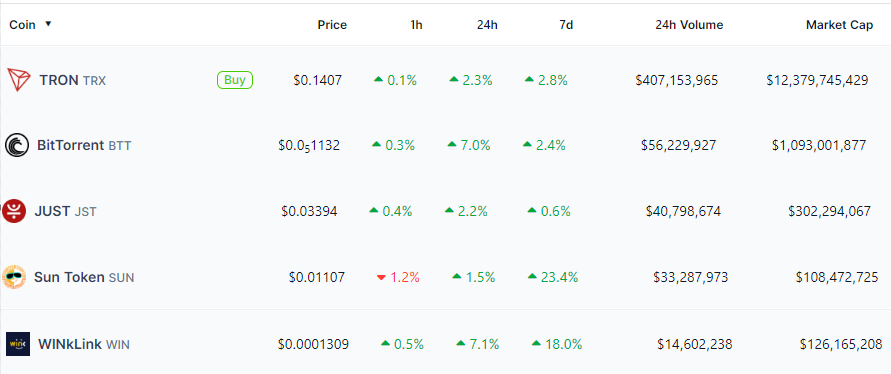891x374 pixels.
Task: Open the Sun Token SUN coin link
Action: click(x=84, y=277)
